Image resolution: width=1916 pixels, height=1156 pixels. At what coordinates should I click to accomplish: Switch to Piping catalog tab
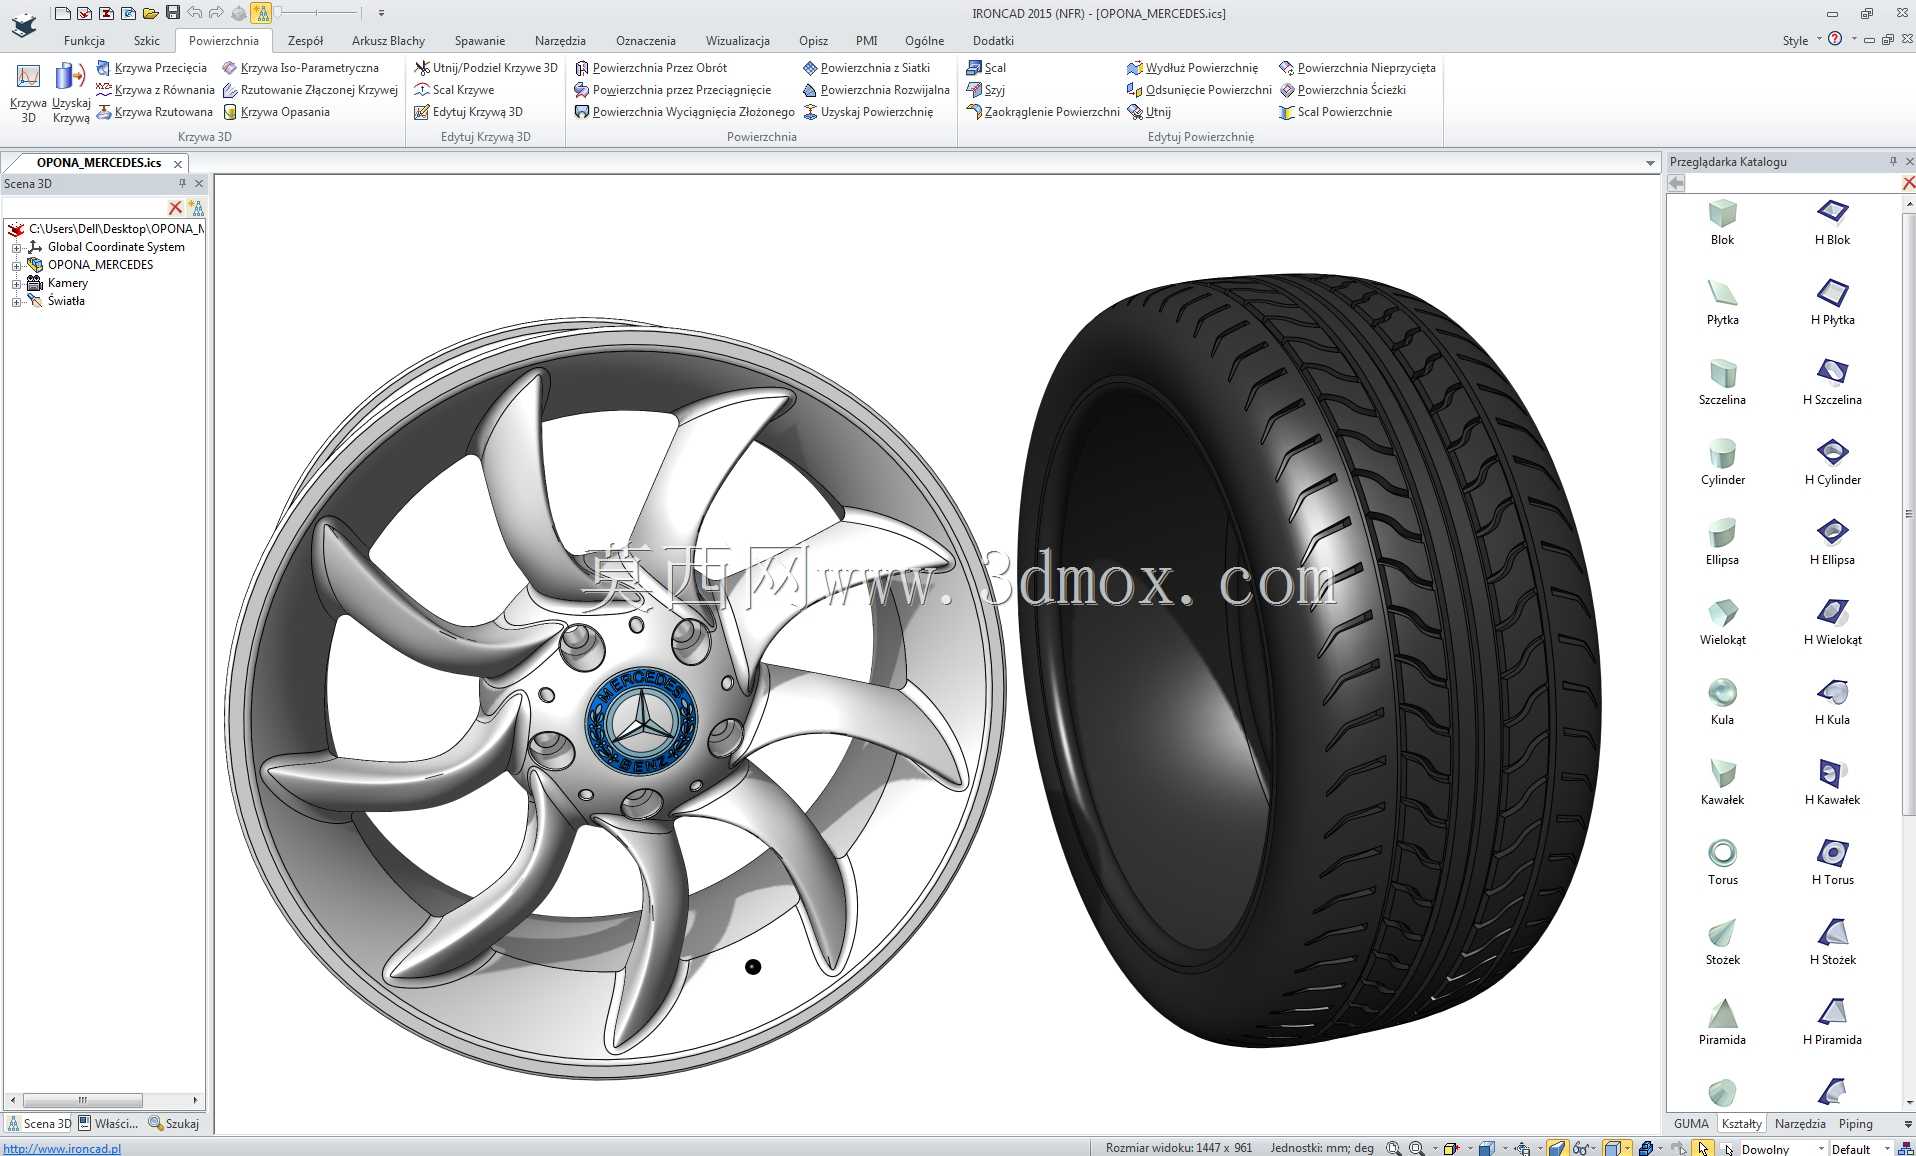pos(1855,1123)
